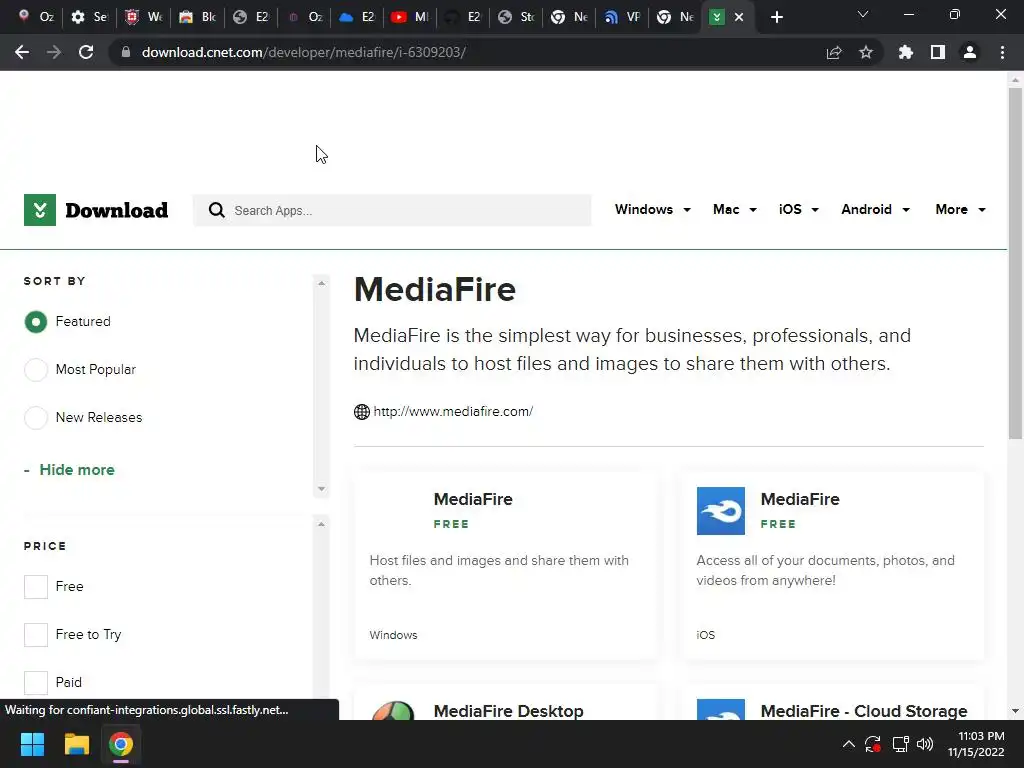Switch to the first Oz maps tab
The image size is (1024, 768).
click(36, 17)
